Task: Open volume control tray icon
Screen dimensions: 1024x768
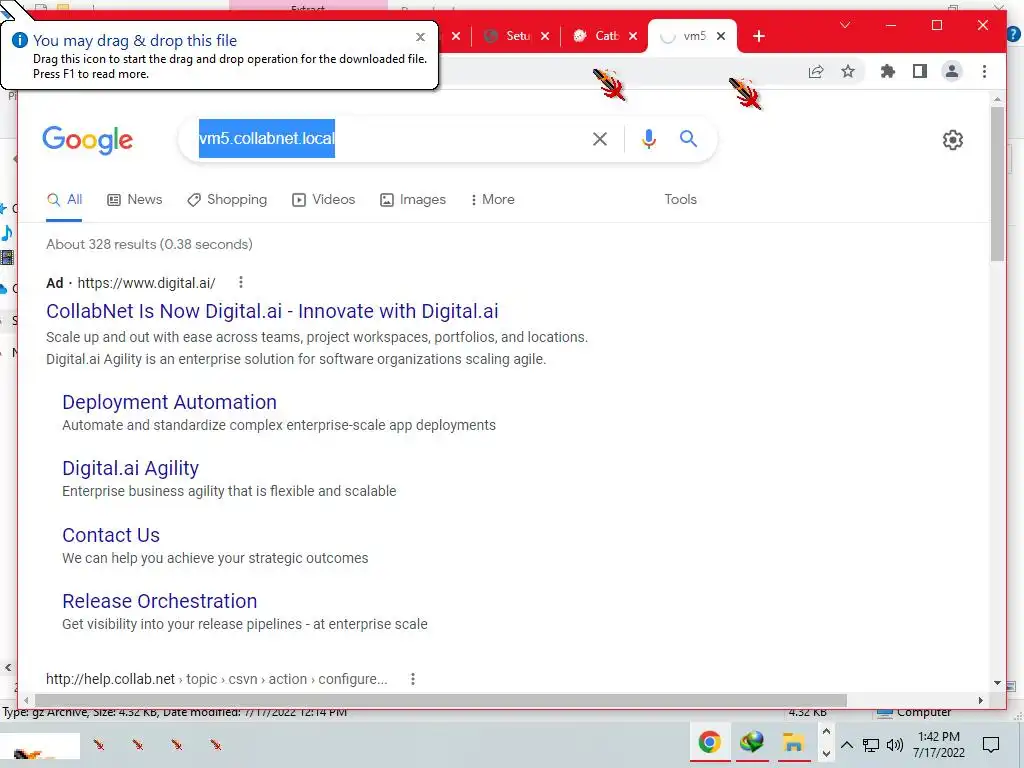Action: [895, 745]
